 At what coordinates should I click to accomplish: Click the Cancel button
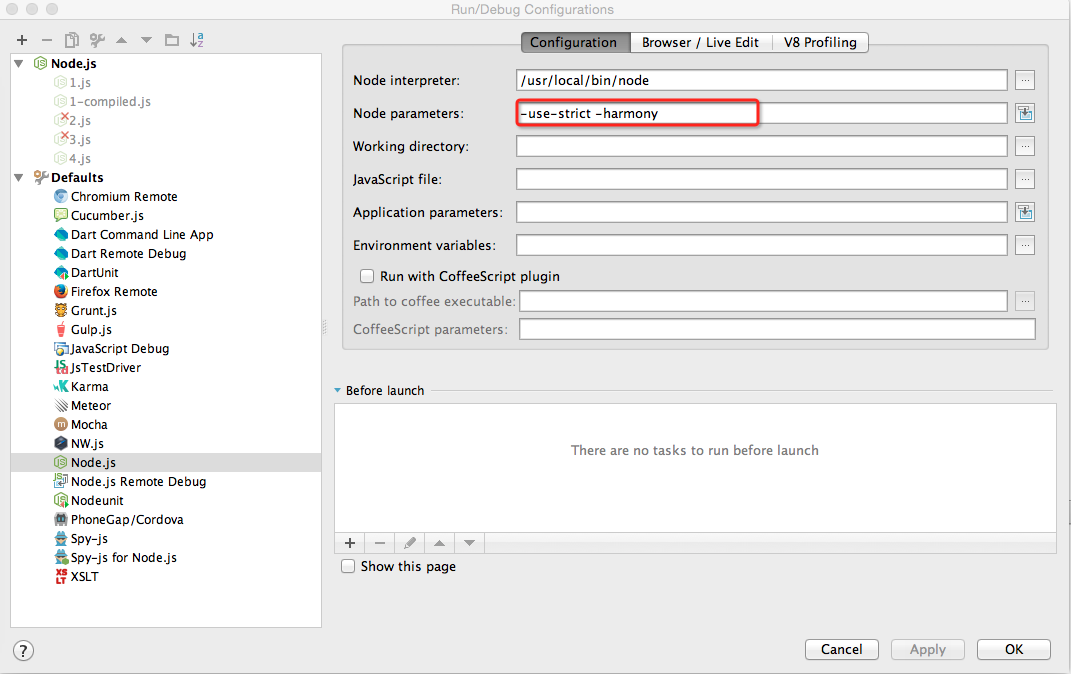[842, 649]
